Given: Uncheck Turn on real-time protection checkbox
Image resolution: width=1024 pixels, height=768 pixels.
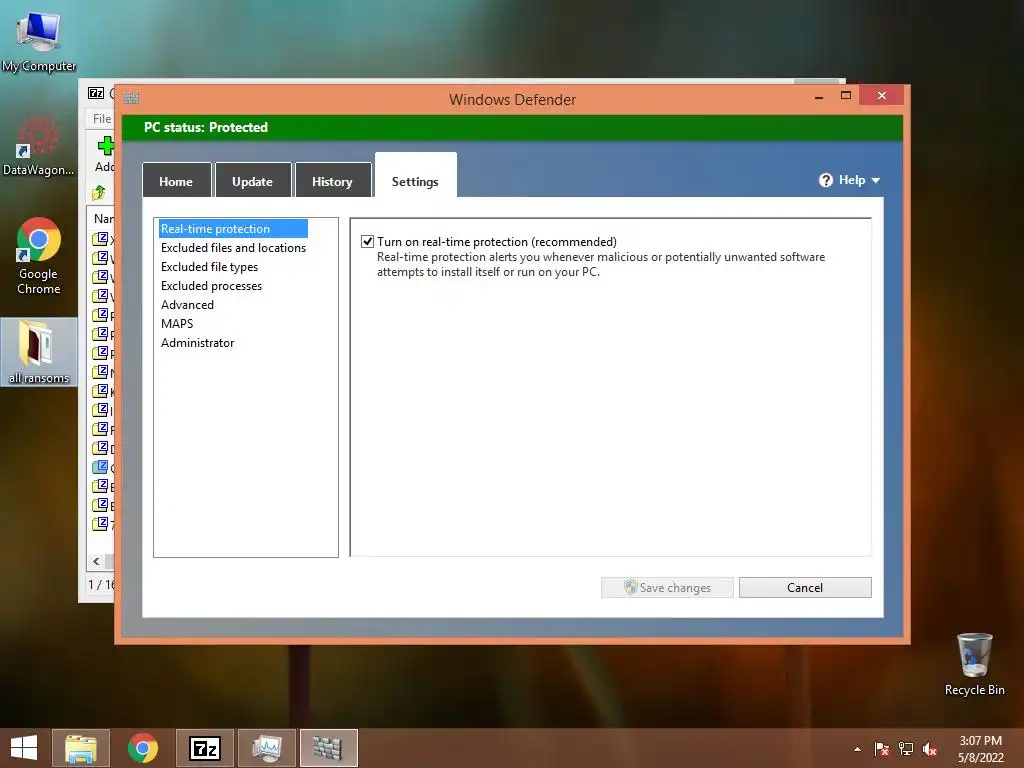Looking at the screenshot, I should coord(368,242).
